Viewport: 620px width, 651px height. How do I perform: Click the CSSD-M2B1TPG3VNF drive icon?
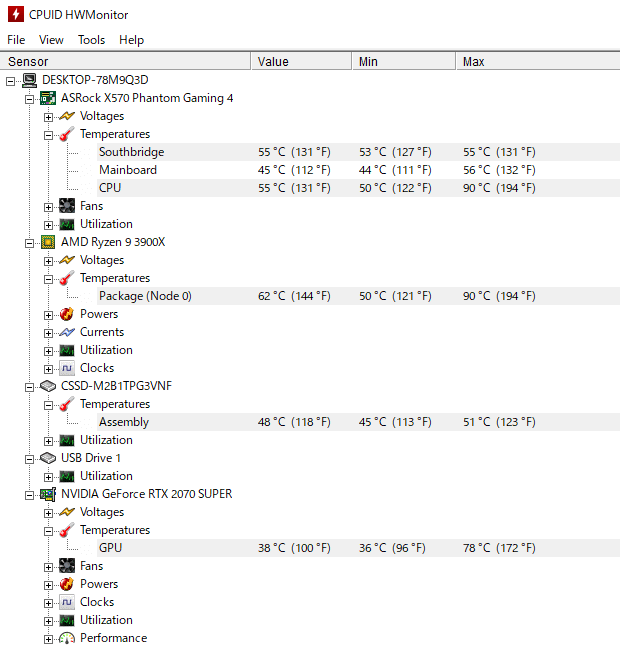pyautogui.click(x=48, y=387)
